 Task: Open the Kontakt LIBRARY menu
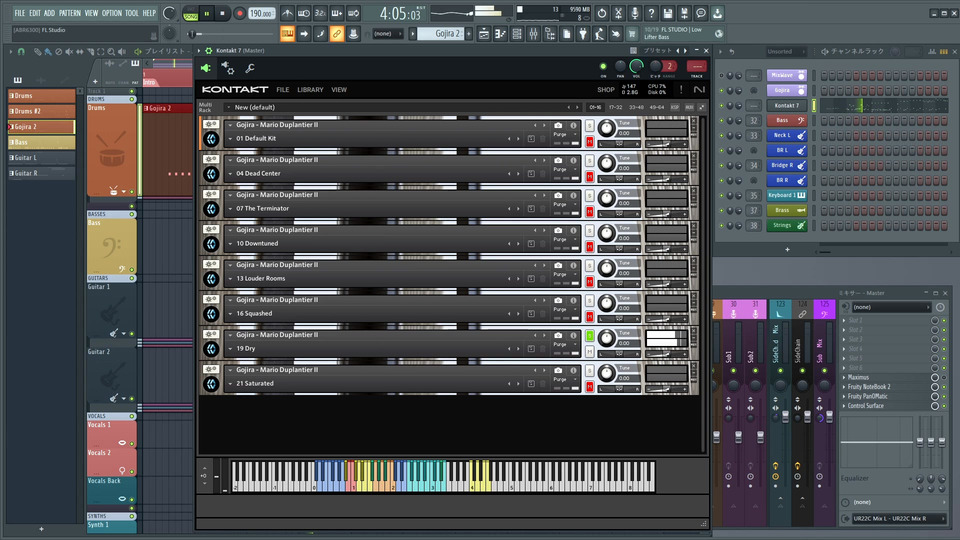[x=310, y=89]
